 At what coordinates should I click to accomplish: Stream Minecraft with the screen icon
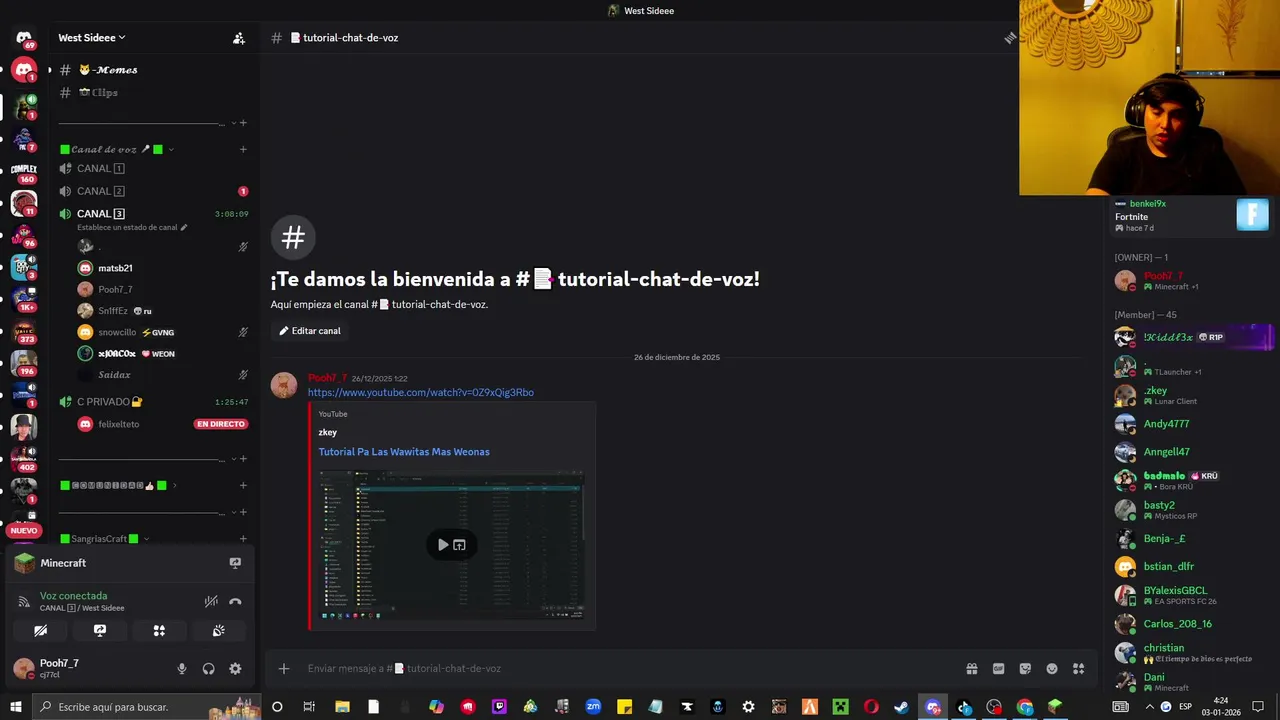(235, 563)
